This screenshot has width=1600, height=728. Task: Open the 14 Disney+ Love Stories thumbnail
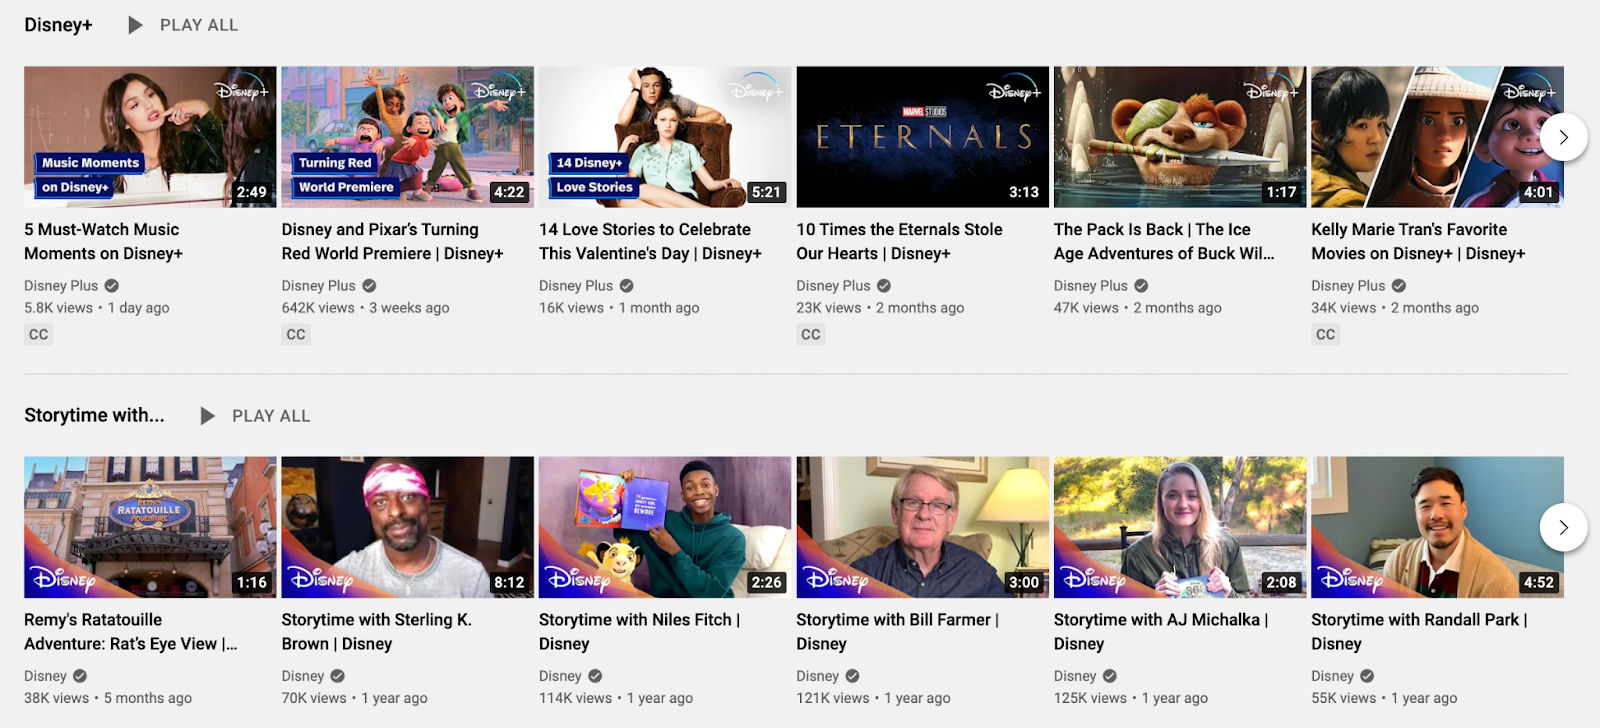665,137
